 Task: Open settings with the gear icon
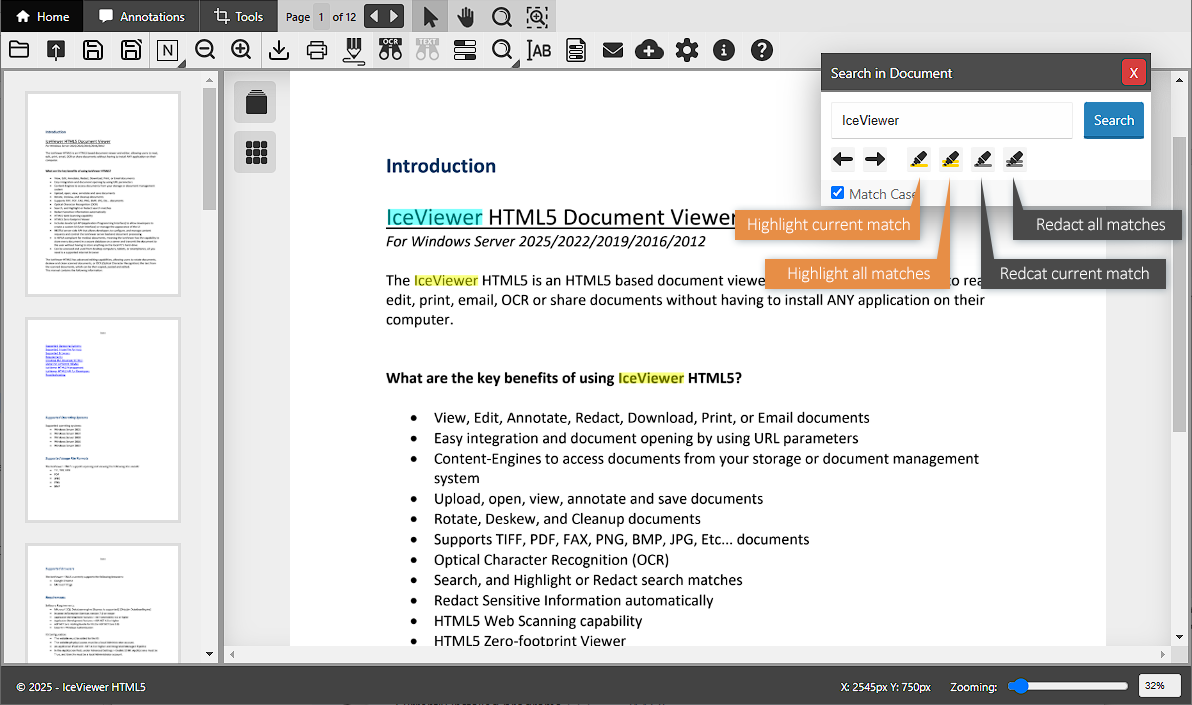pos(686,50)
